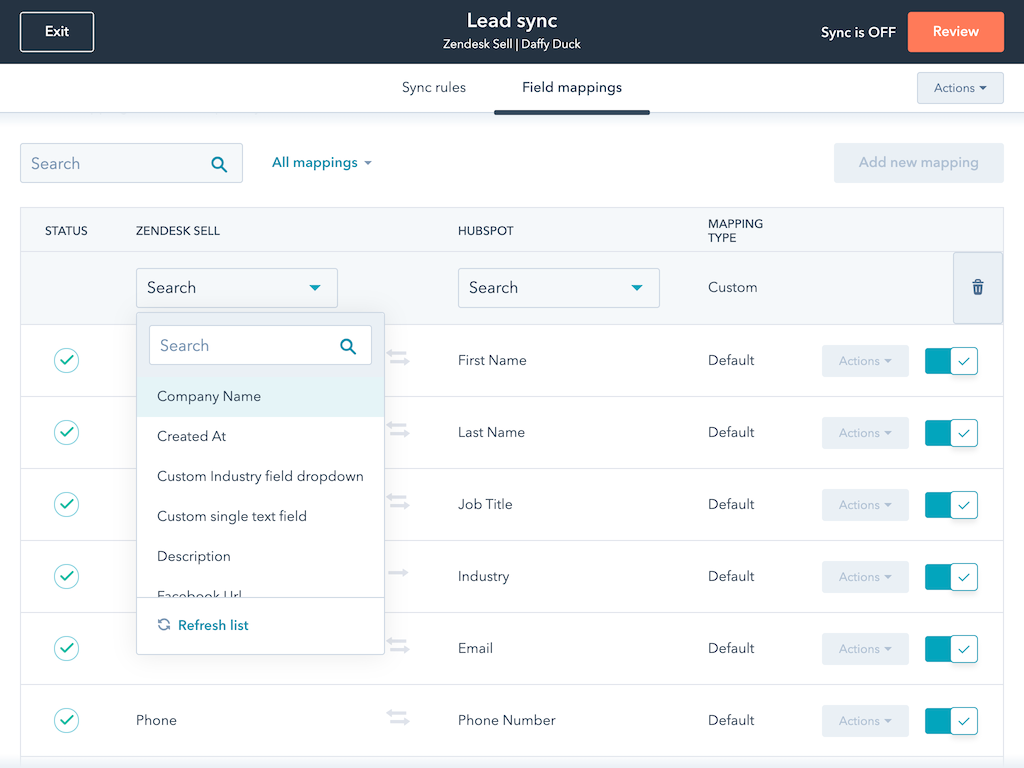This screenshot has width=1024, height=768.
Task: Select Company Name from the dropdown list
Action: 209,396
